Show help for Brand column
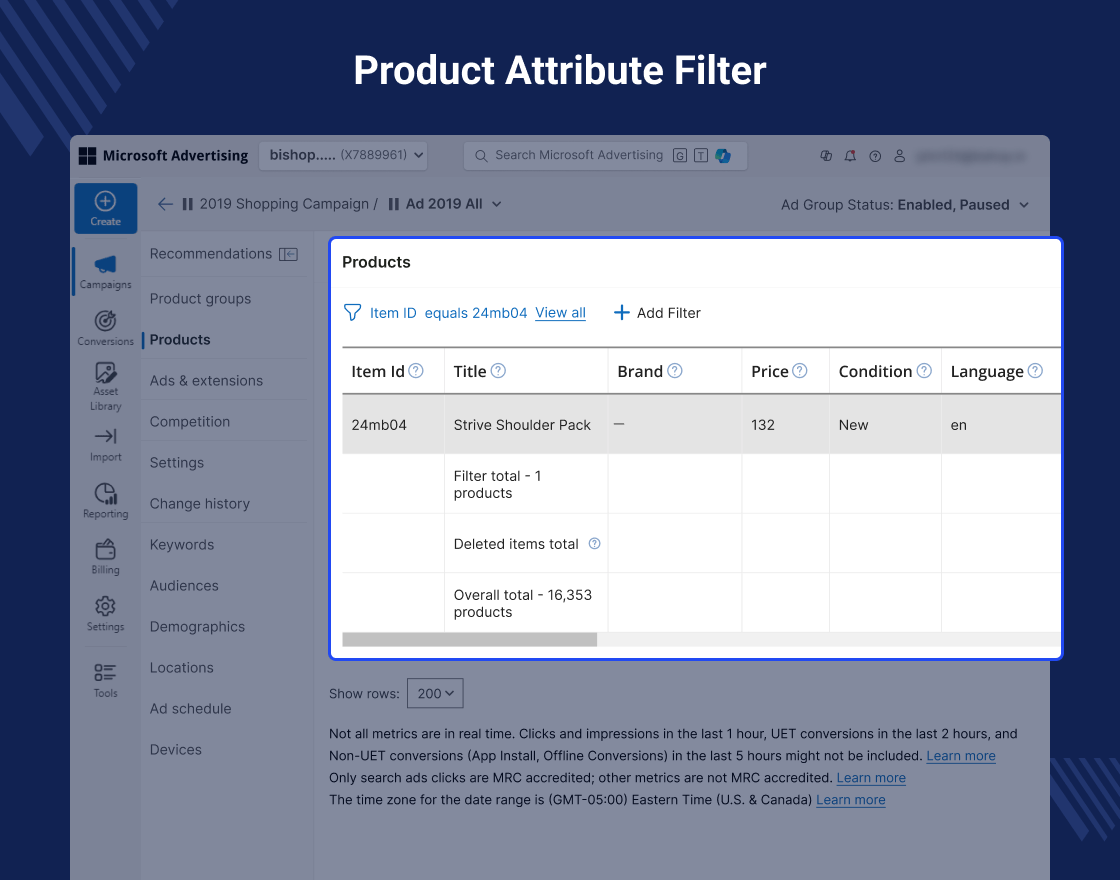This screenshot has height=880, width=1120. tap(674, 371)
